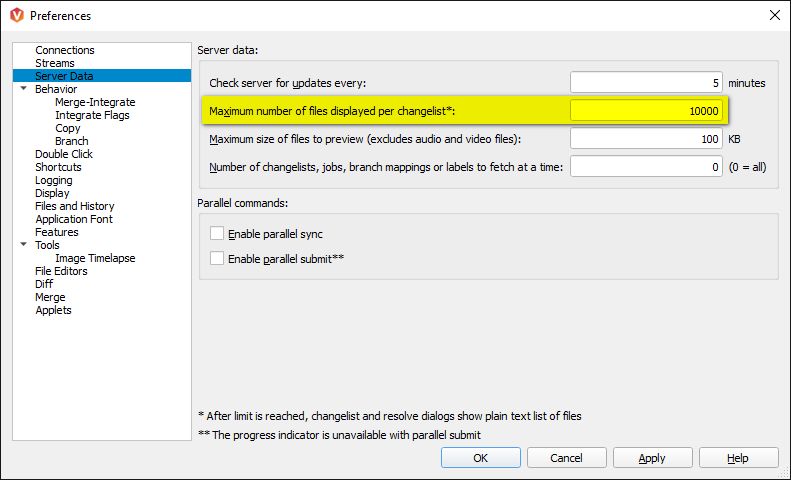The image size is (791, 480).
Task: Apply the preference changes
Action: click(x=652, y=458)
